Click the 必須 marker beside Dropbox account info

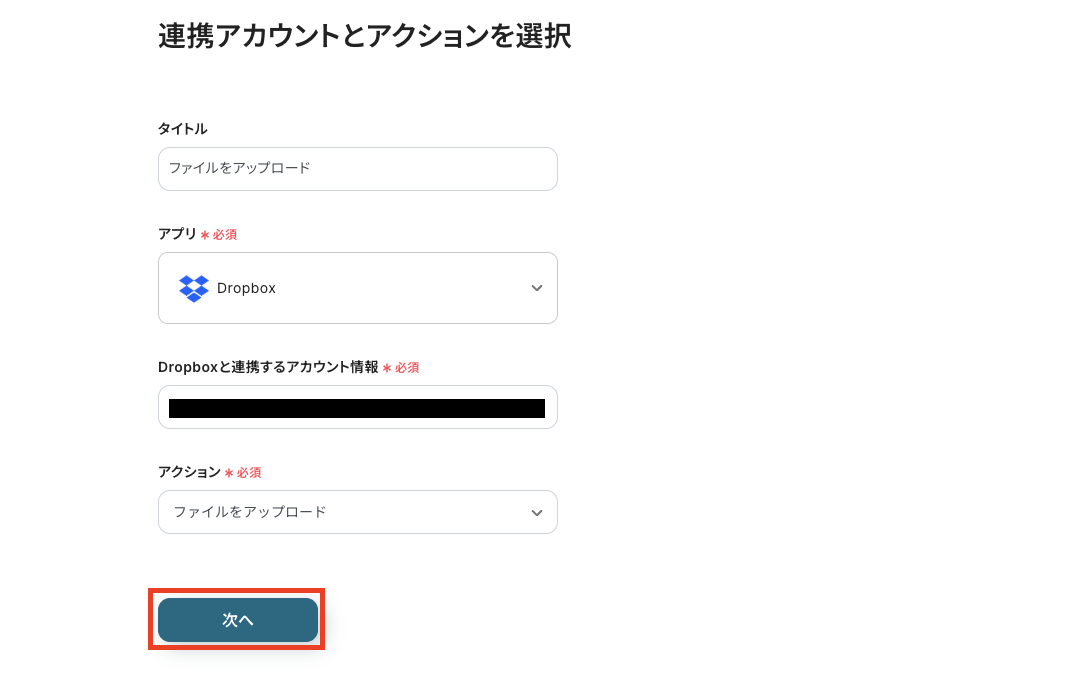pos(405,367)
